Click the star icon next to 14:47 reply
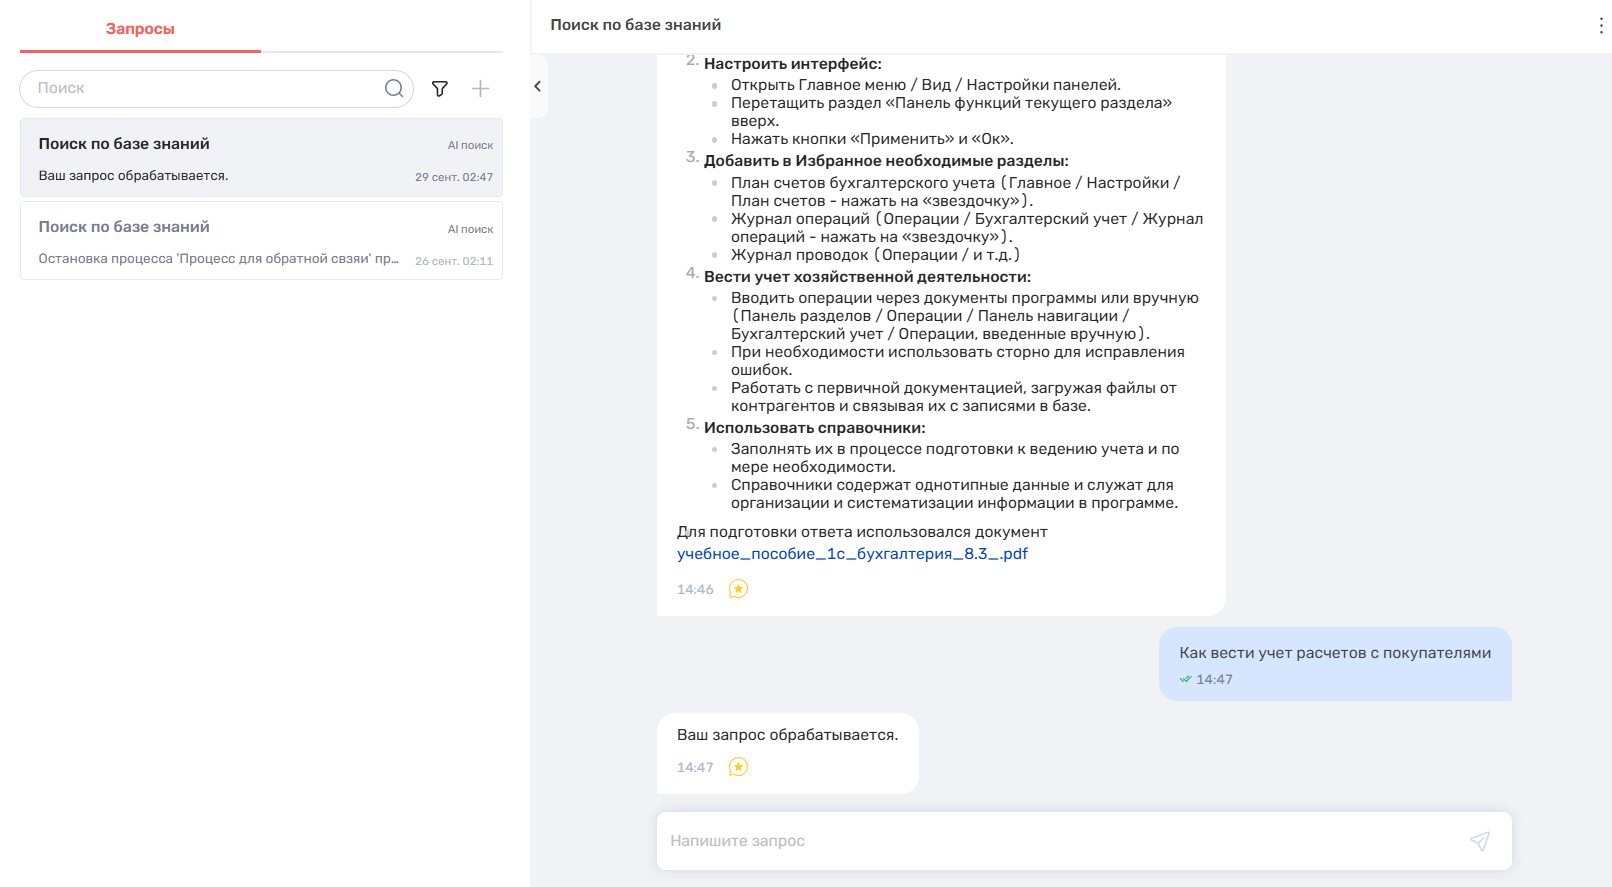The height and width of the screenshot is (887, 1612). coord(738,767)
